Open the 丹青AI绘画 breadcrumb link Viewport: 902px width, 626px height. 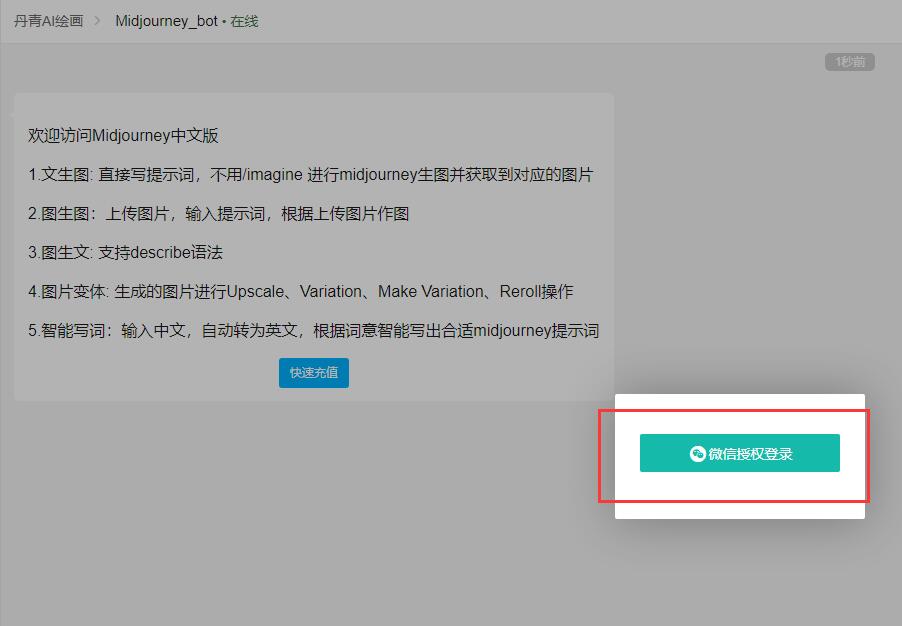point(48,21)
